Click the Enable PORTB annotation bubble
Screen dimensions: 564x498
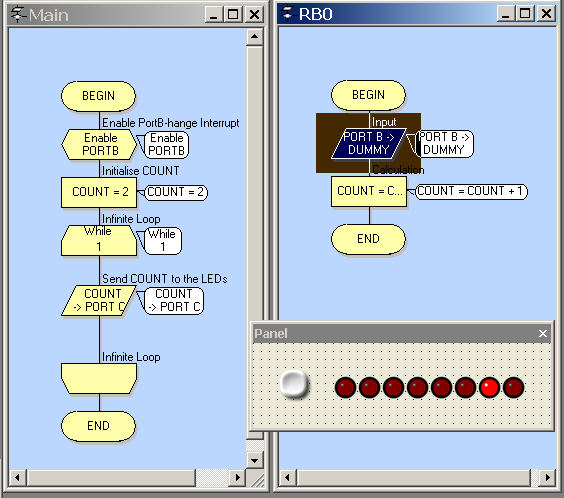167,144
